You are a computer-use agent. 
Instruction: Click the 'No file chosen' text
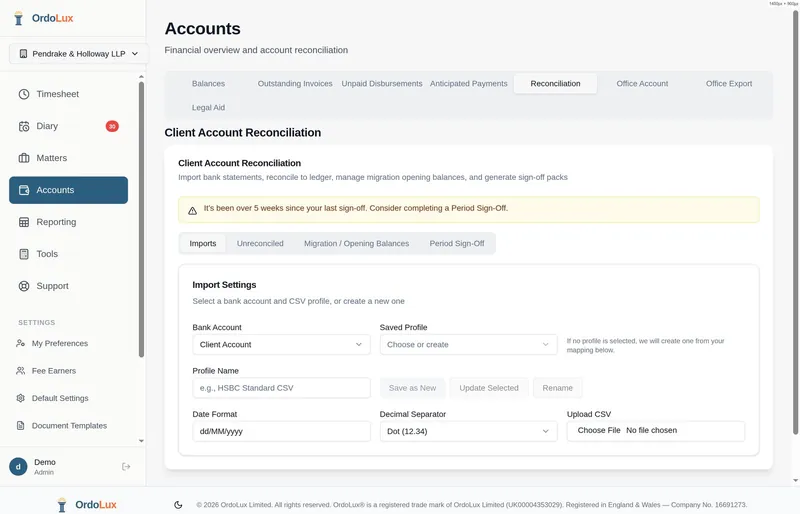(x=652, y=430)
